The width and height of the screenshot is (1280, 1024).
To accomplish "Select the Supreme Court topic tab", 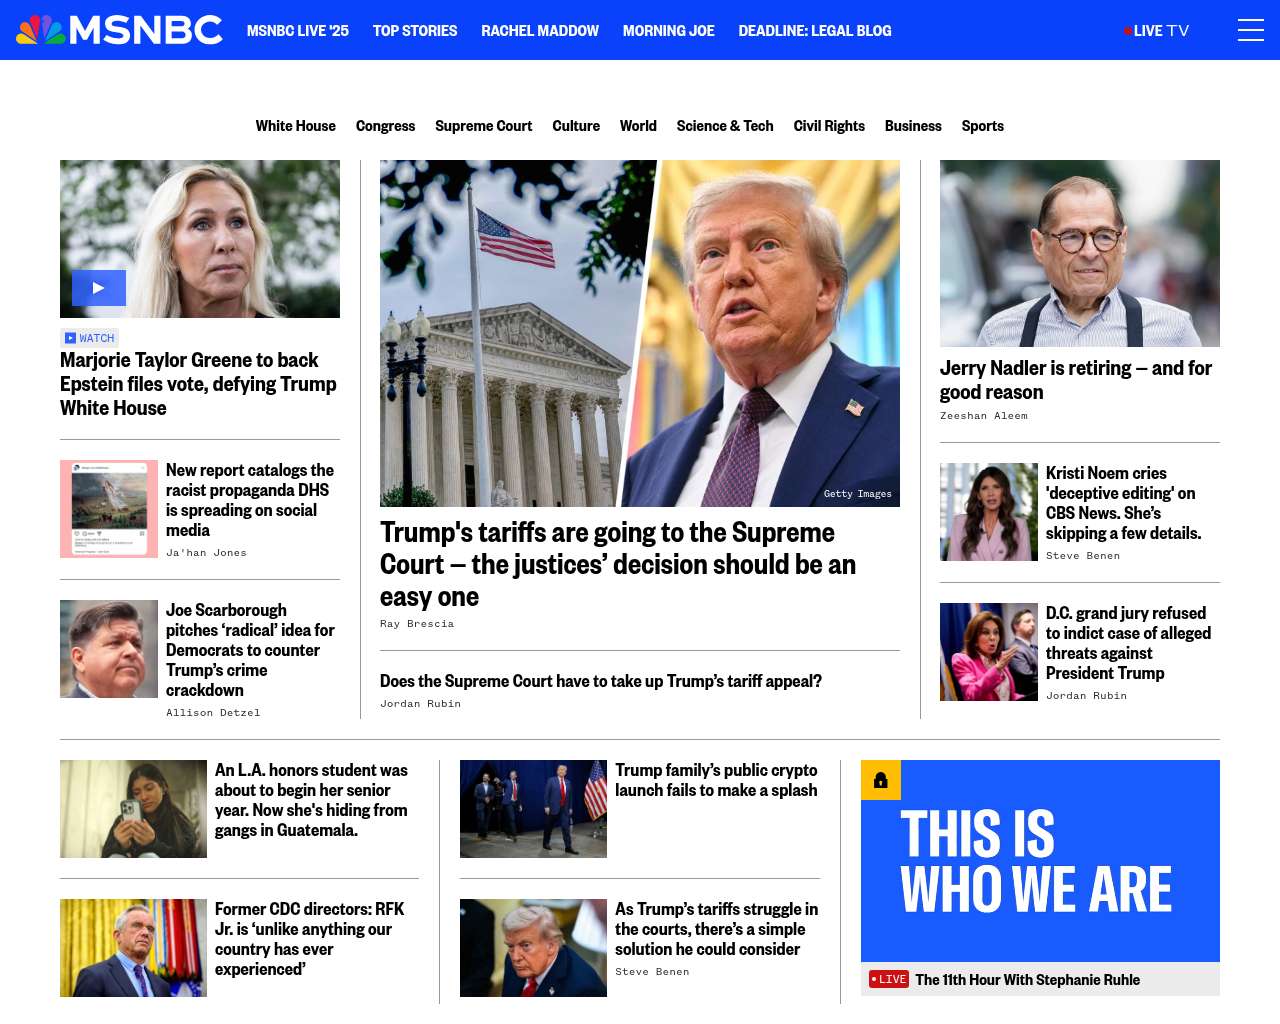I will [483, 126].
